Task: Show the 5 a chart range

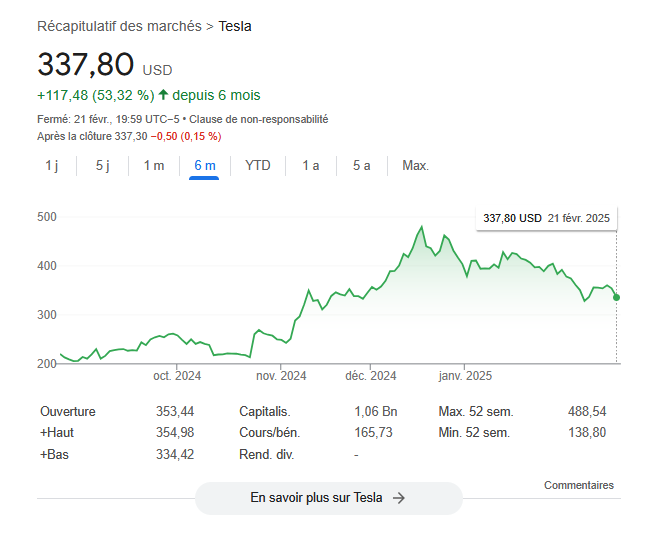Action: (362, 166)
